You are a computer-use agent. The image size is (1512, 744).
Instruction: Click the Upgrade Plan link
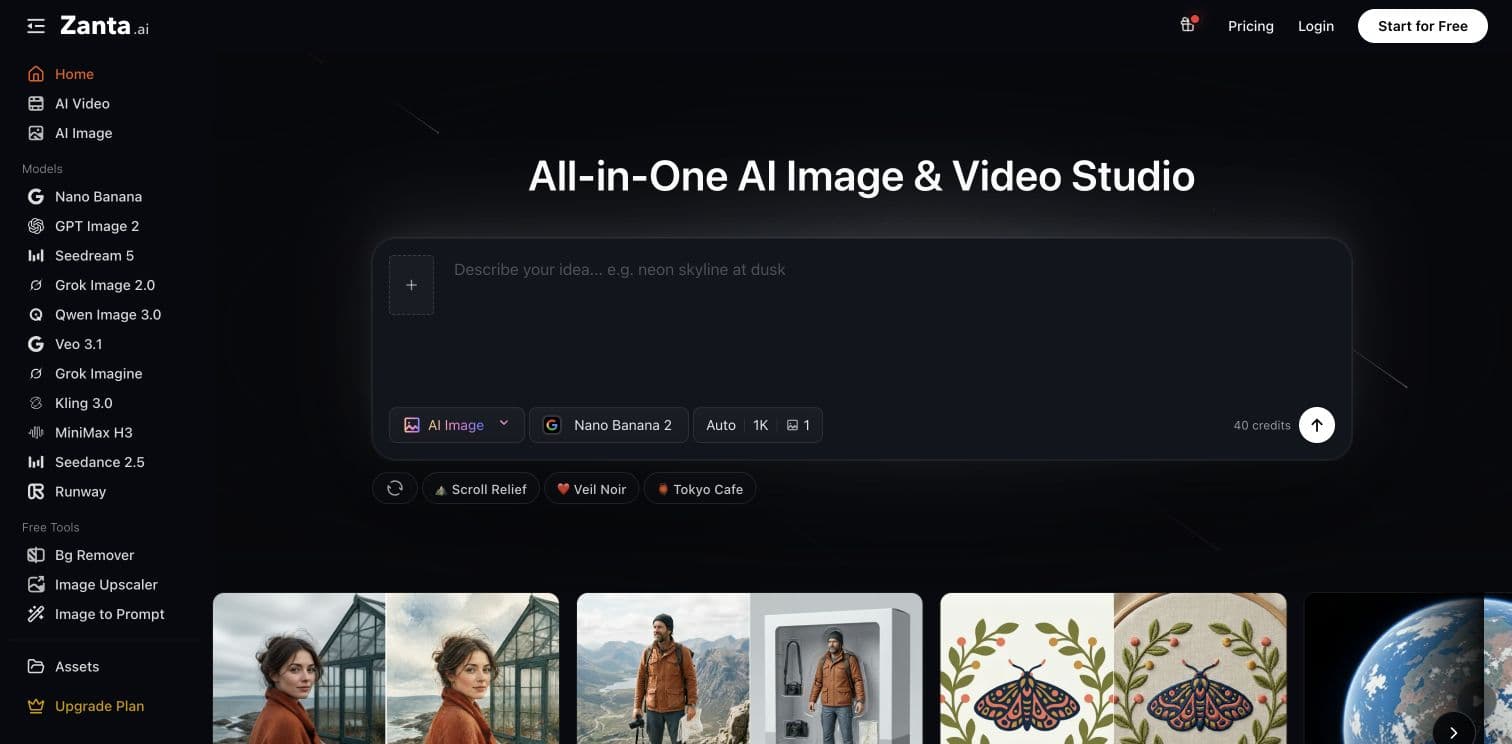(x=100, y=706)
